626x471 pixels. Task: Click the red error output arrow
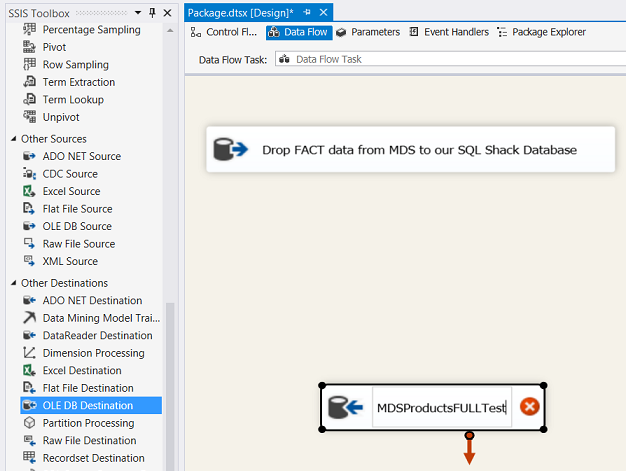(x=470, y=448)
